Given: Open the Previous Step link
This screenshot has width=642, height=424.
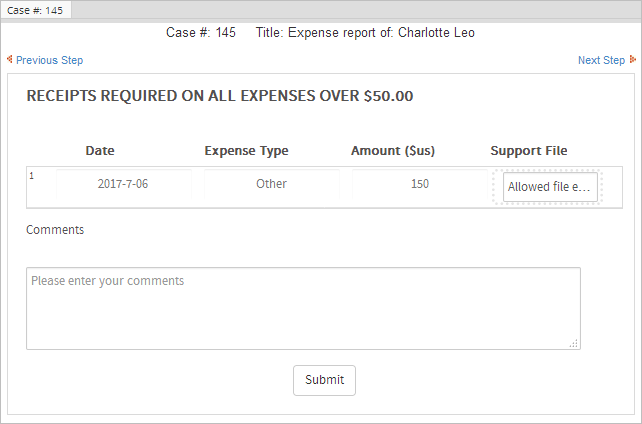Looking at the screenshot, I should (49, 60).
